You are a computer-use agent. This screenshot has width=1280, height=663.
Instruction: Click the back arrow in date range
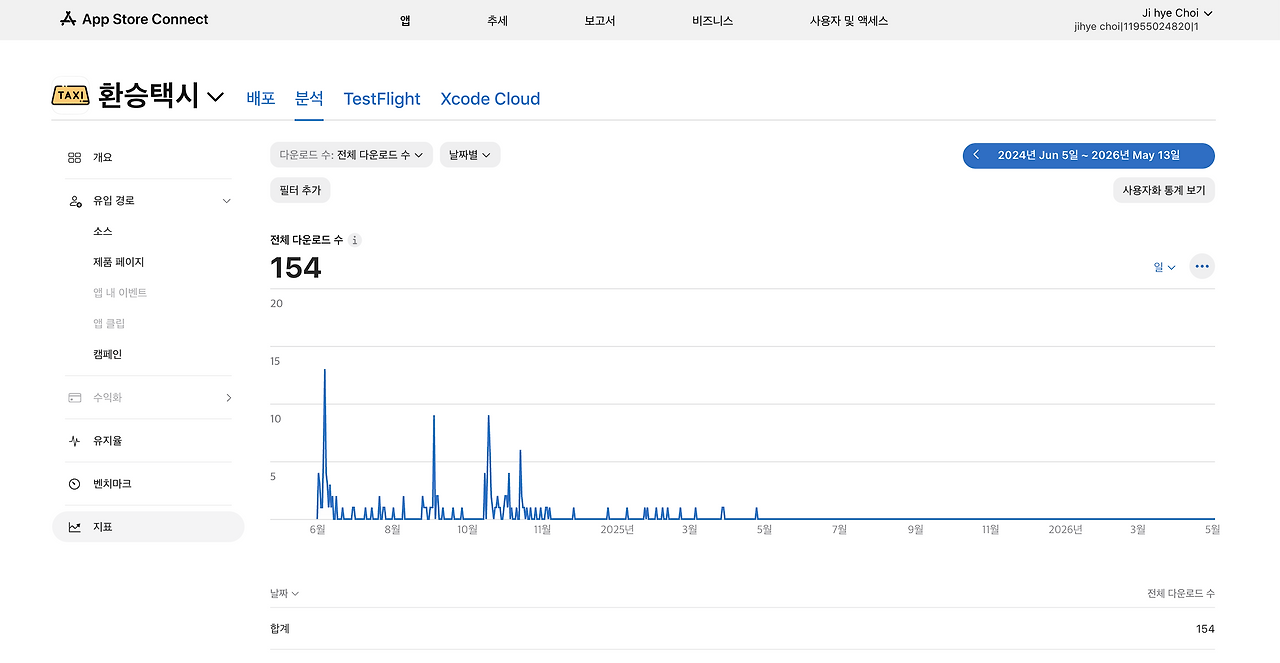pyautogui.click(x=976, y=155)
